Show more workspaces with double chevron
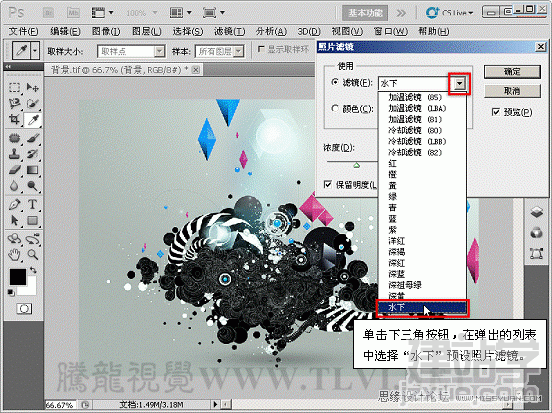The height and width of the screenshot is (413, 552). (401, 13)
